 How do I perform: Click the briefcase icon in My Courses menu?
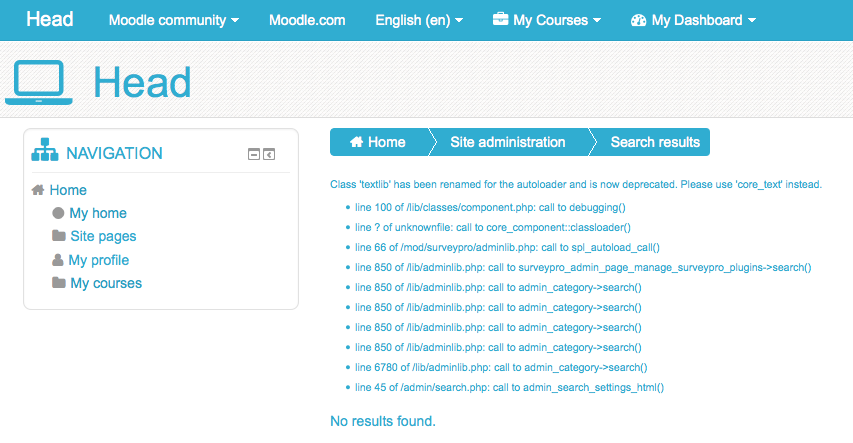[x=500, y=20]
